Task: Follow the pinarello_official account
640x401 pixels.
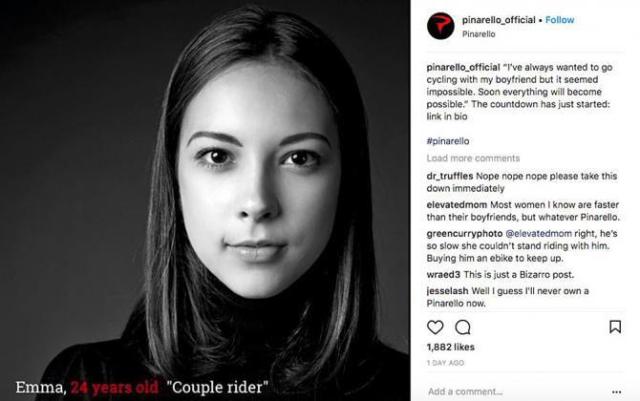Action: [560, 20]
